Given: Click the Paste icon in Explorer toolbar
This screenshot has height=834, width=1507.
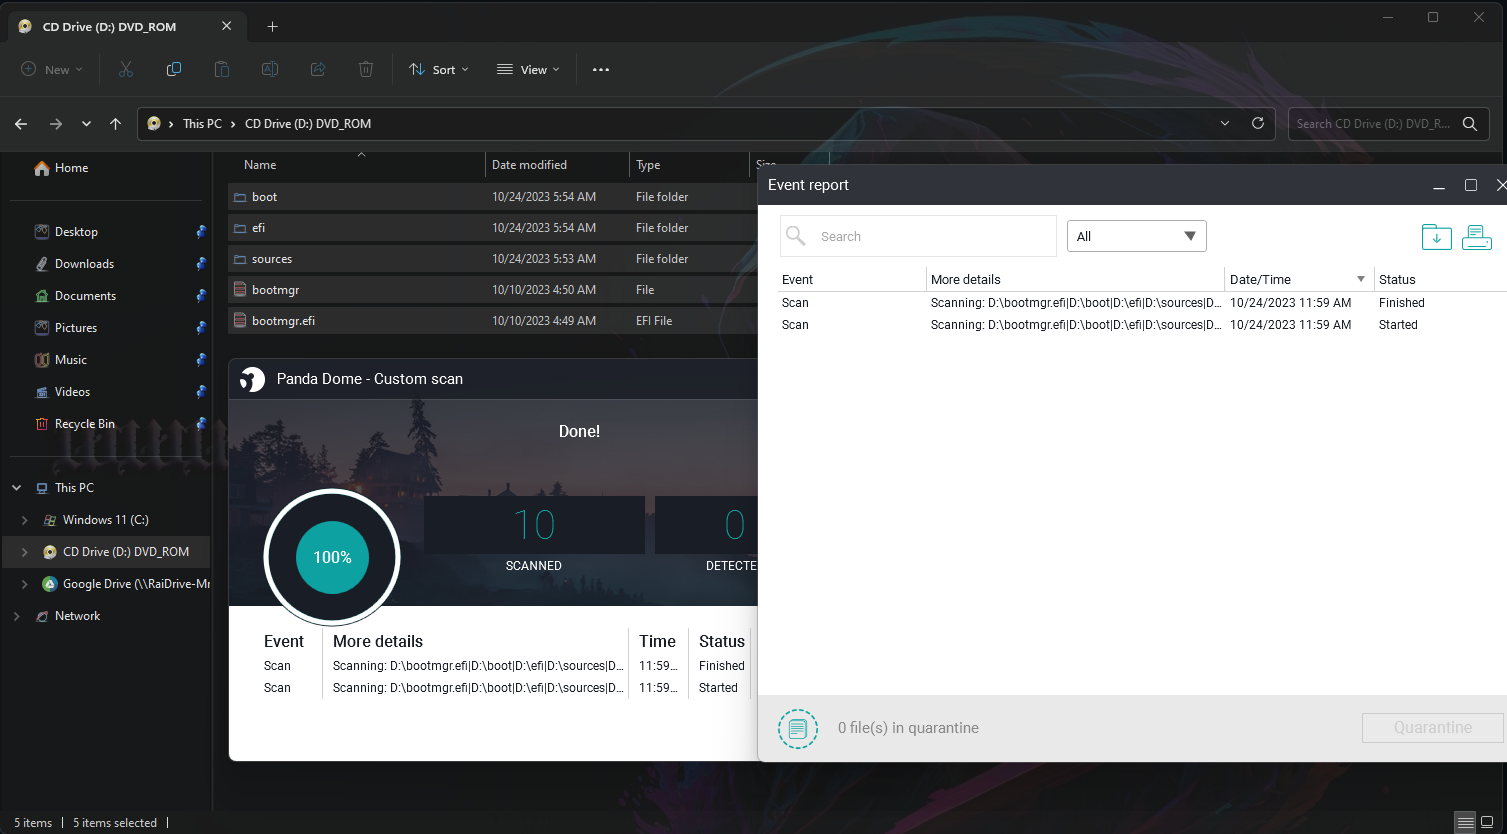Looking at the screenshot, I should [222, 69].
